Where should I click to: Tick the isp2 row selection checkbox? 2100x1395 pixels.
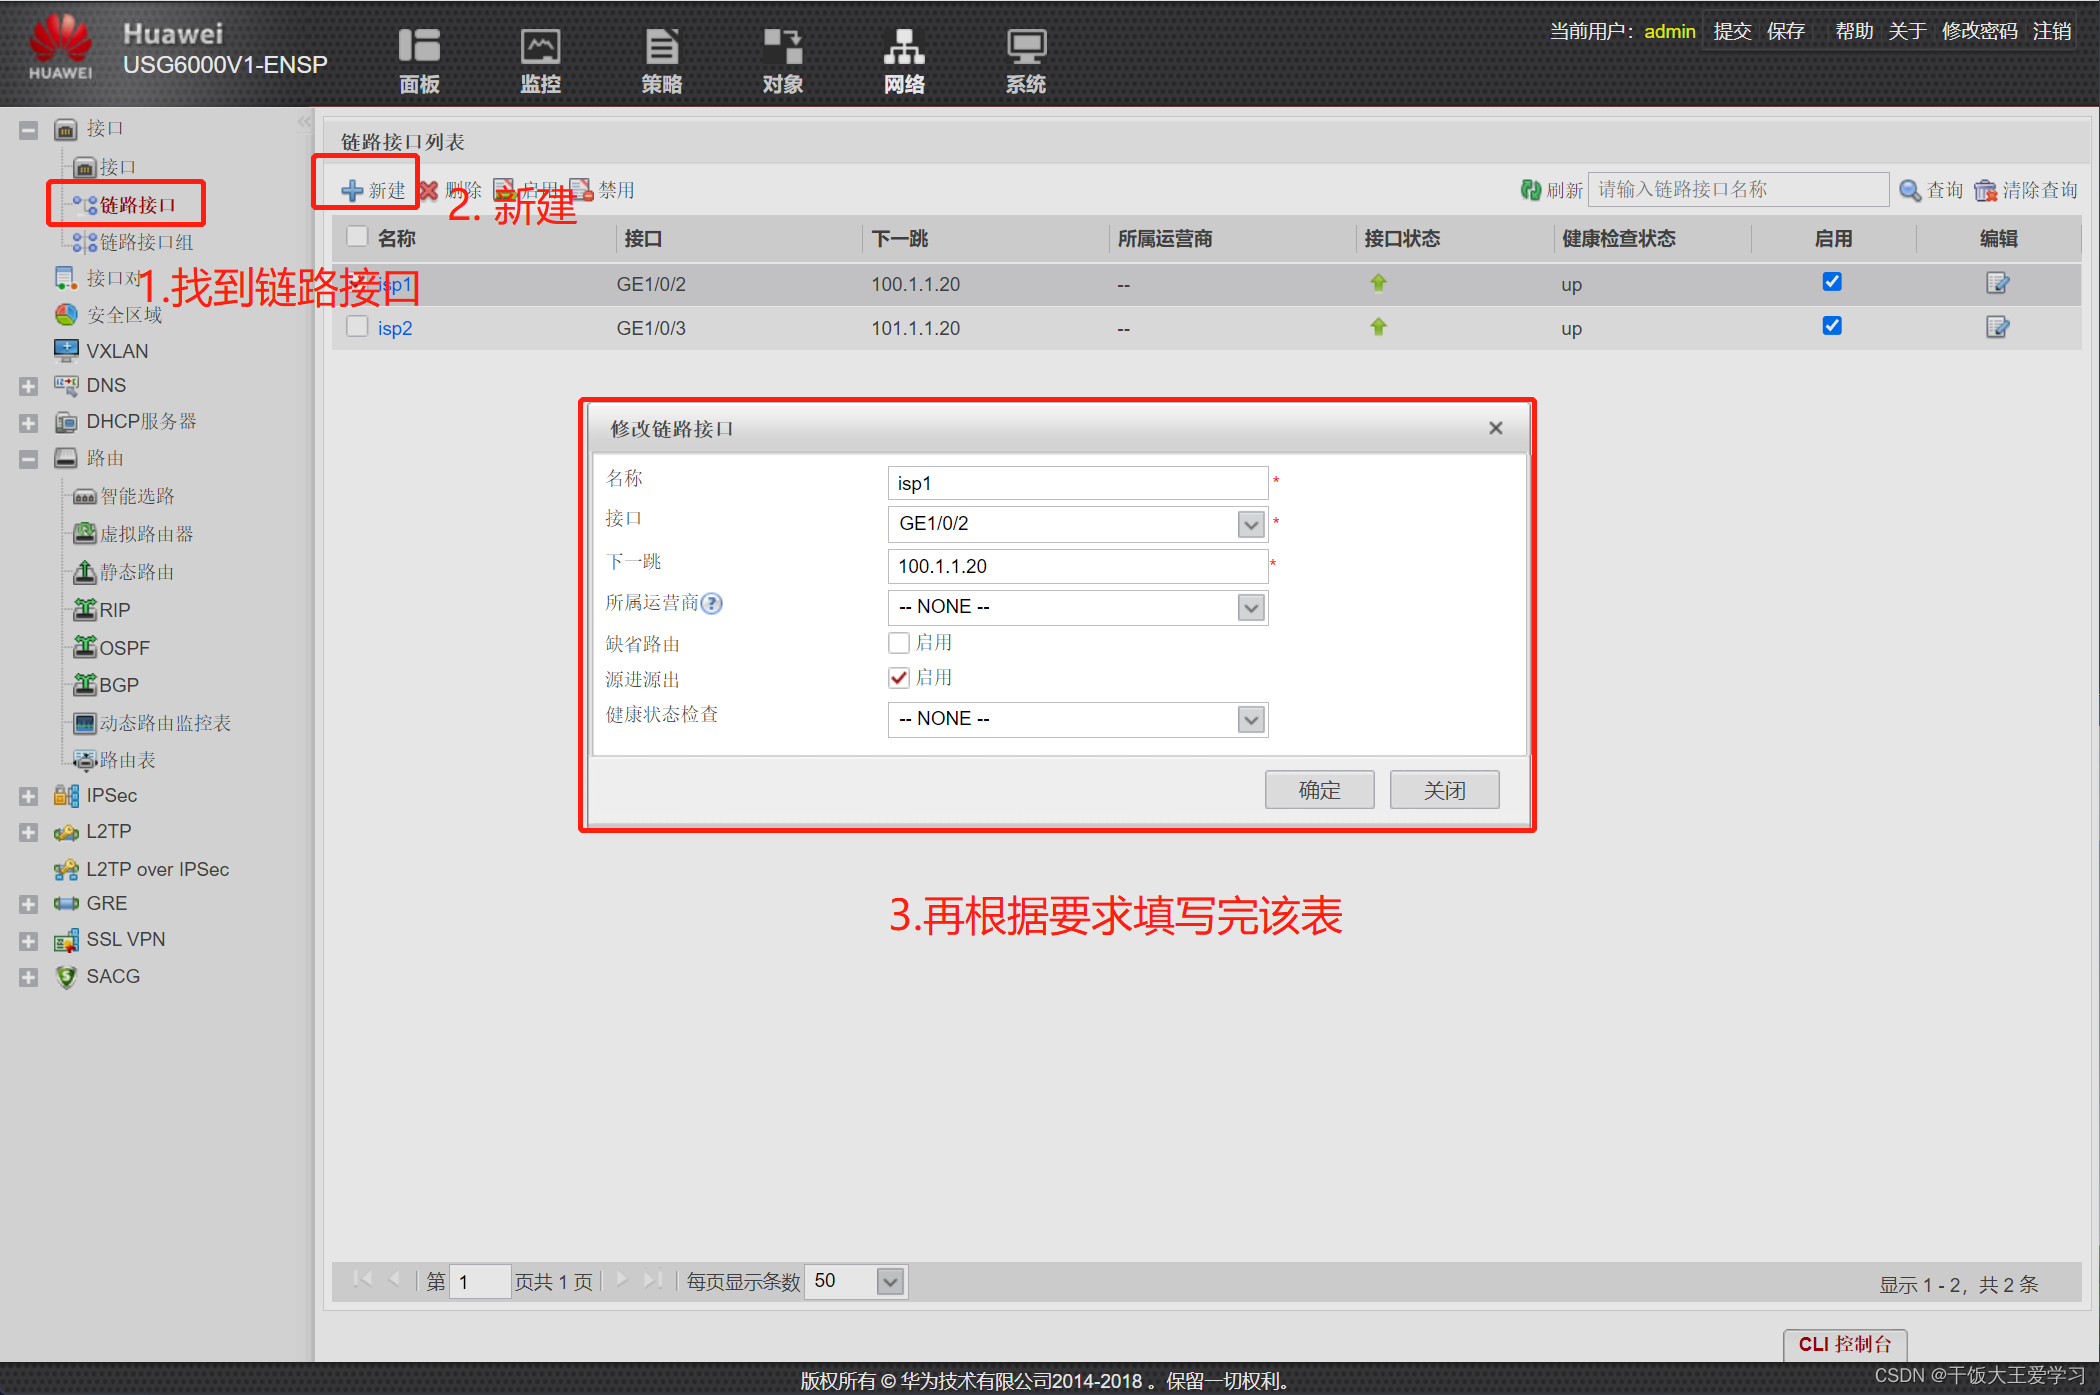click(x=357, y=327)
